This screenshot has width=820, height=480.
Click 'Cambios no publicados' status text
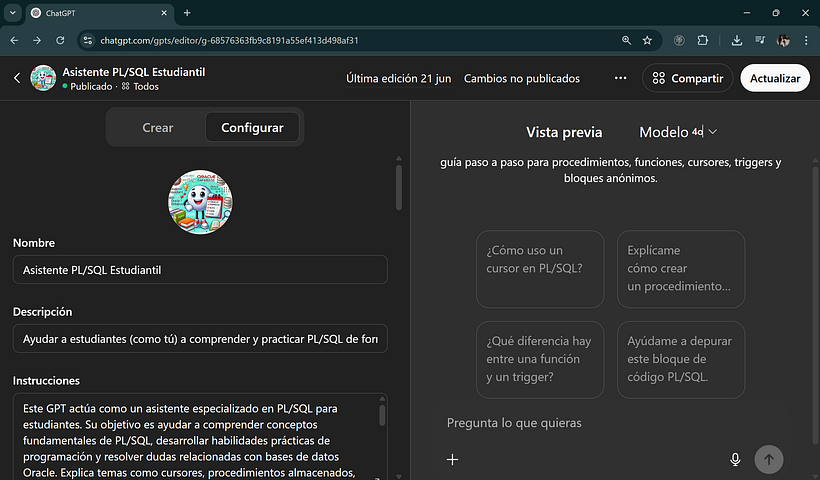click(522, 78)
